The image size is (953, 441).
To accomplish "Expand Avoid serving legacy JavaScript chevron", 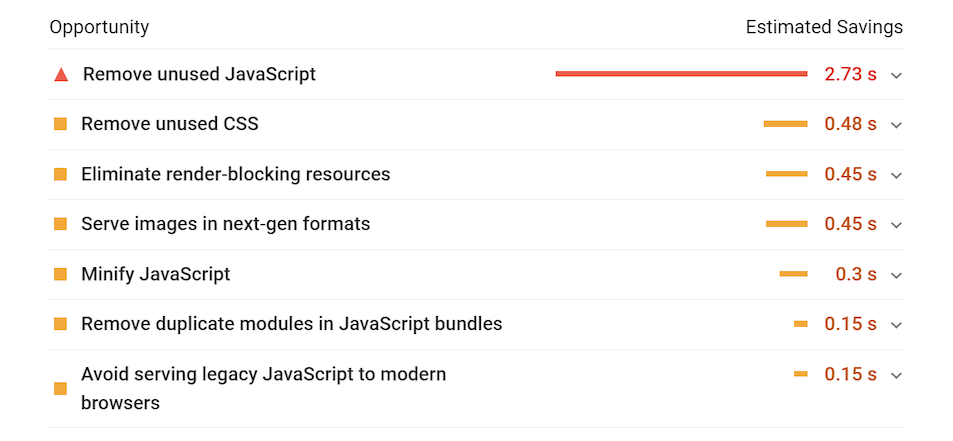I will [x=896, y=375].
